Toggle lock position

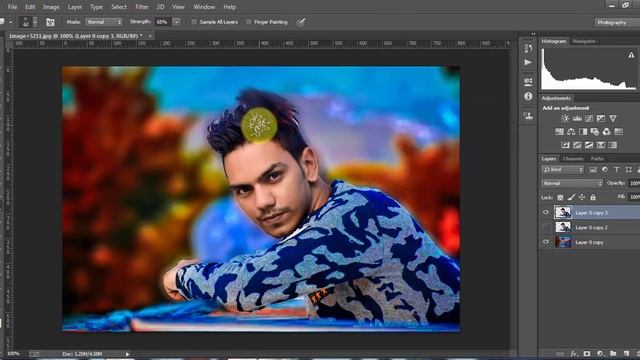[582, 198]
